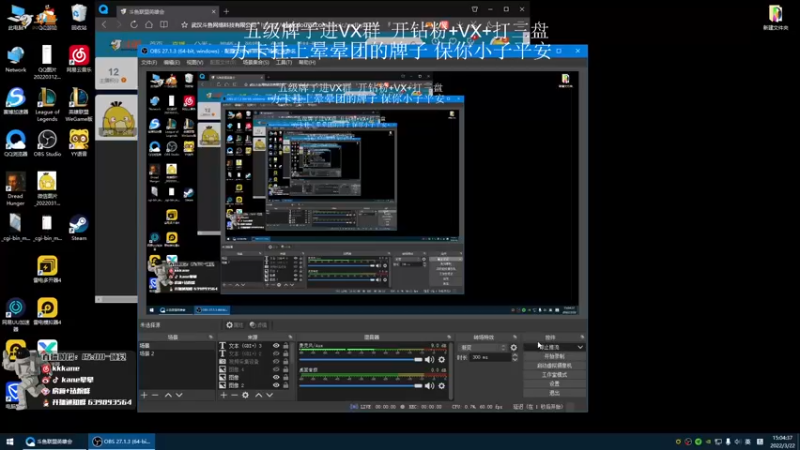Toggle visibility of 视频采集设备 source
Screen dimensions: 800x450
coord(276,361)
